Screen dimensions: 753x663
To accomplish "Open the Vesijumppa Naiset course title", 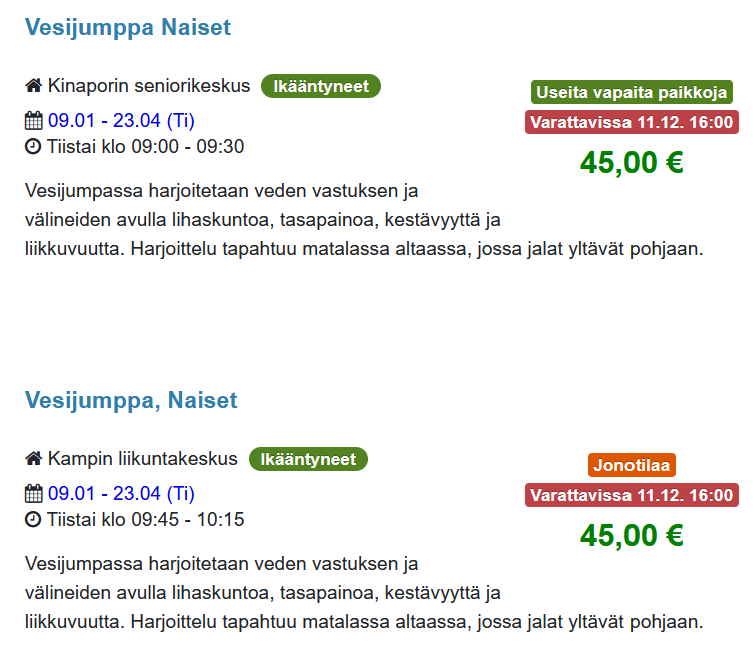I will [128, 27].
